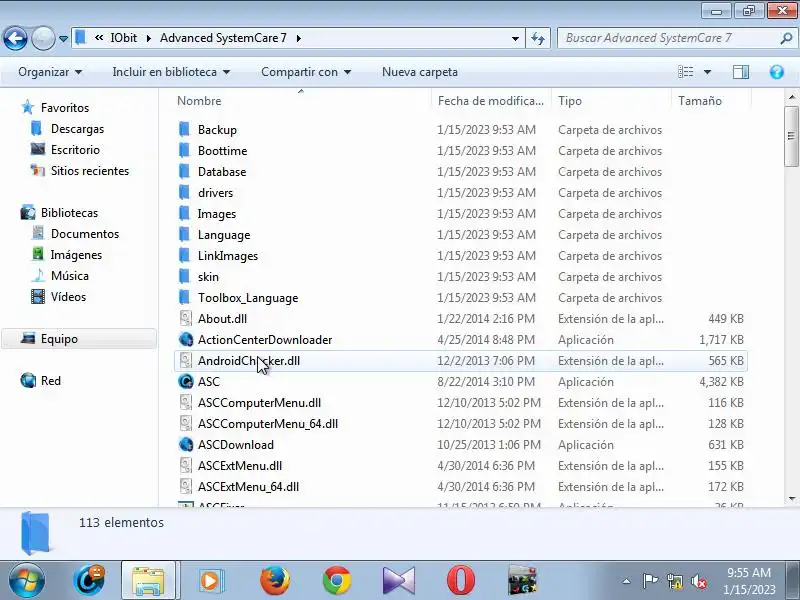Open Opera from the taskbar
Image resolution: width=800 pixels, height=600 pixels.
(x=461, y=580)
